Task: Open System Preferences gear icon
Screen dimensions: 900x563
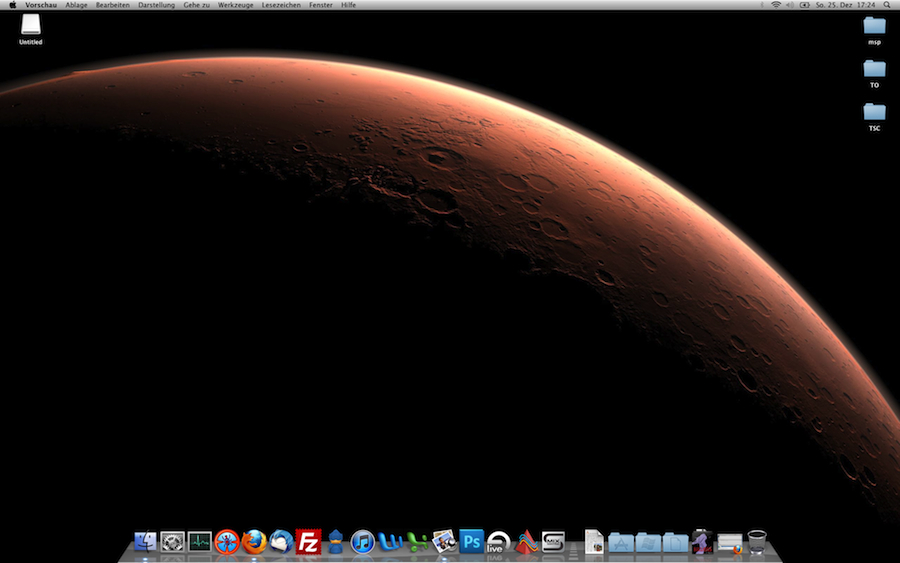Action: click(x=172, y=542)
